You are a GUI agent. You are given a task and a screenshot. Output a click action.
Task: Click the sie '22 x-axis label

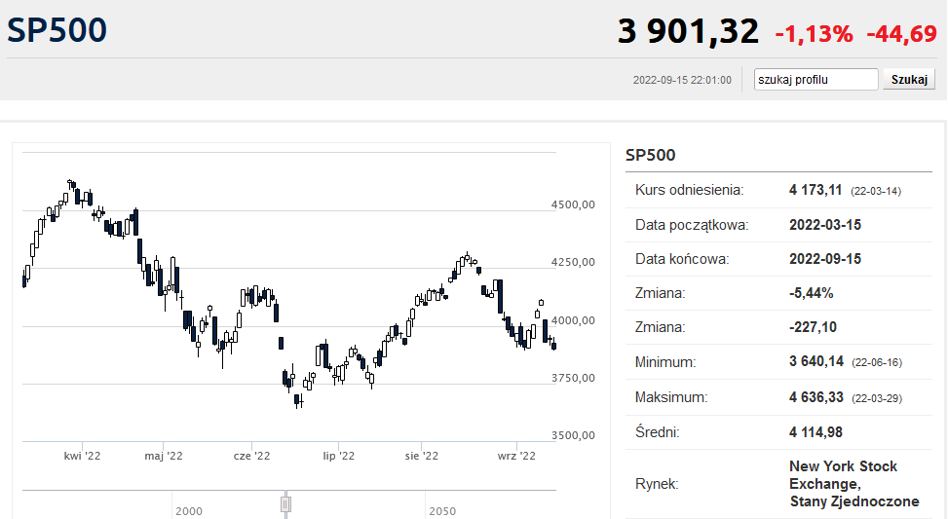421,455
